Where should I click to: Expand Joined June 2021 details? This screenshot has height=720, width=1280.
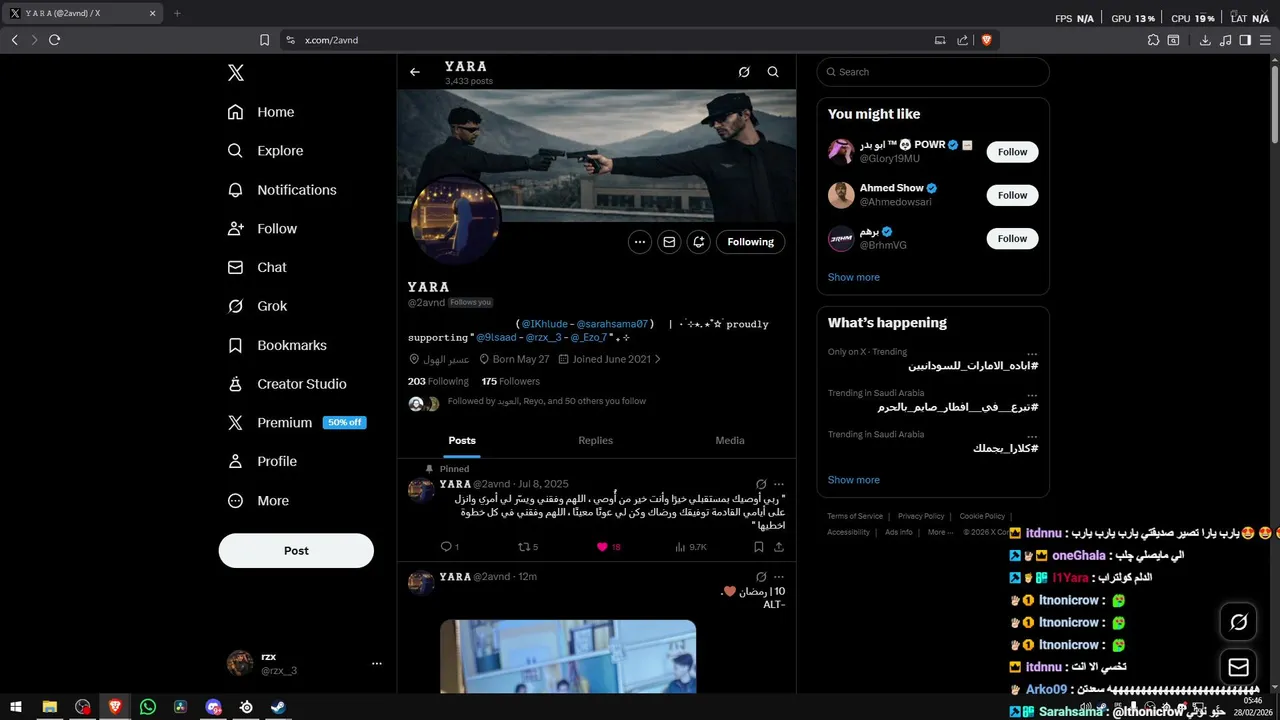coord(610,359)
